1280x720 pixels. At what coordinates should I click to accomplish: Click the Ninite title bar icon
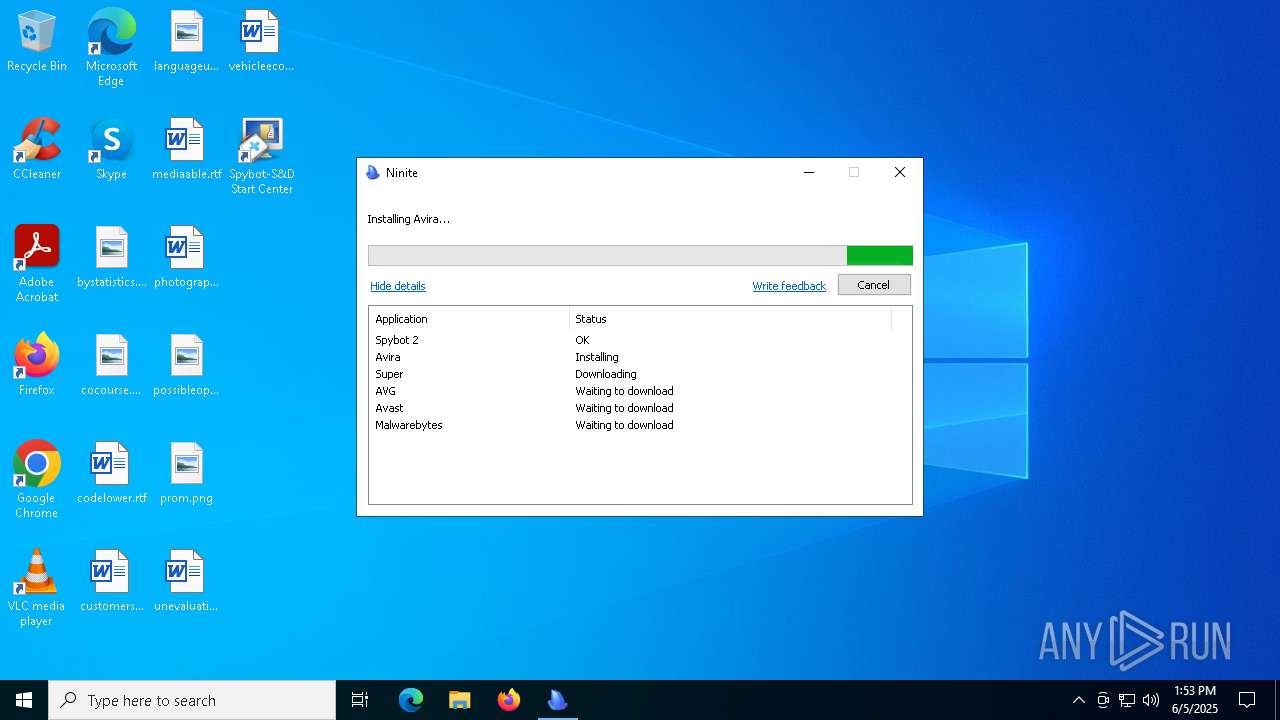pyautogui.click(x=373, y=173)
